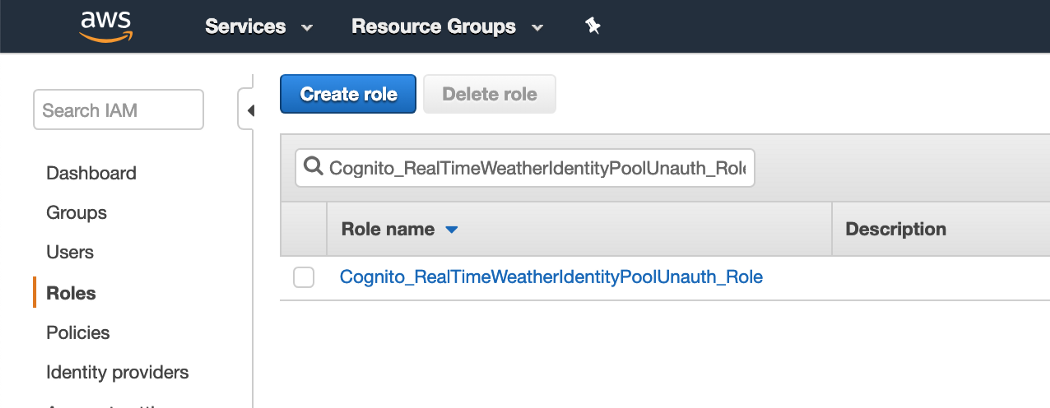Open Identity providers in the sidebar
The width and height of the screenshot is (1050, 408).
(x=117, y=372)
